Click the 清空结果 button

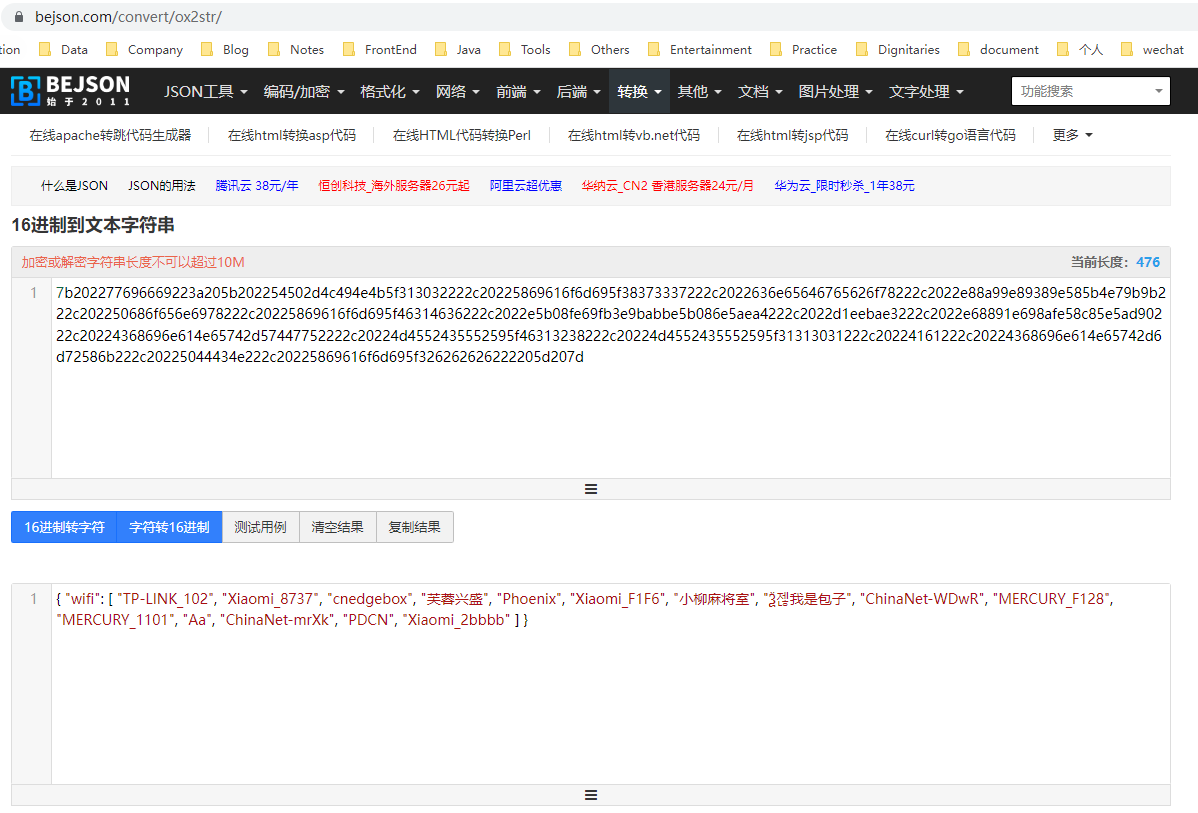[x=337, y=527]
